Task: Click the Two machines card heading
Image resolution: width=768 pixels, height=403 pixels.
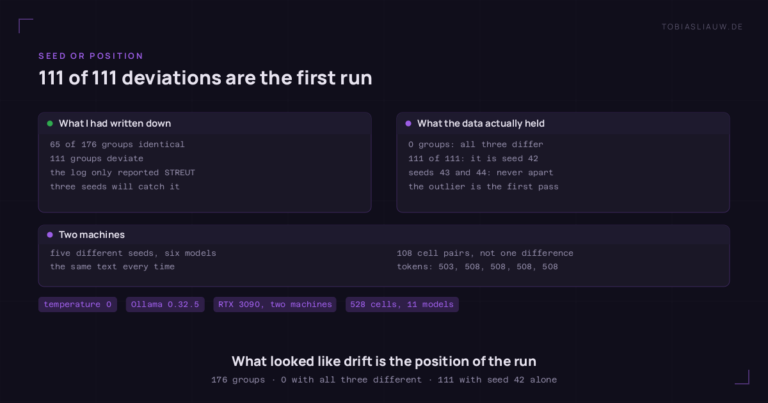Action: point(92,235)
